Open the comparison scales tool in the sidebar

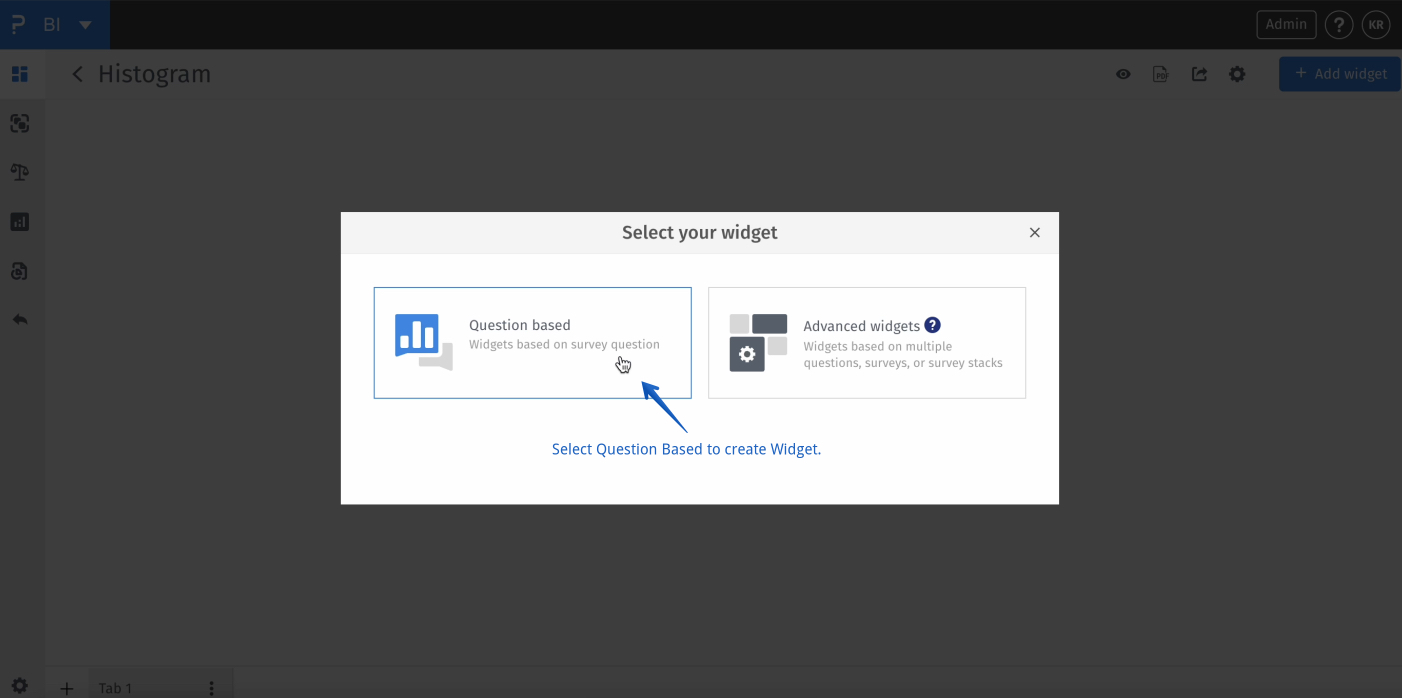pyautogui.click(x=20, y=171)
